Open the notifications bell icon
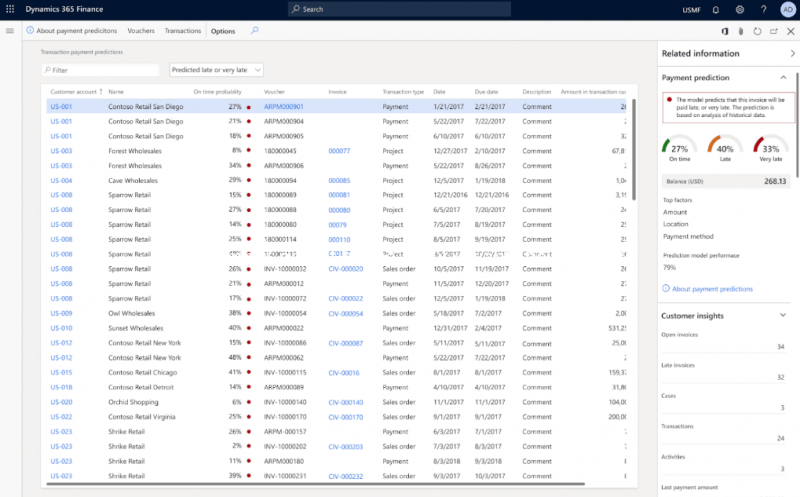The height and width of the screenshot is (497, 800). point(716,10)
